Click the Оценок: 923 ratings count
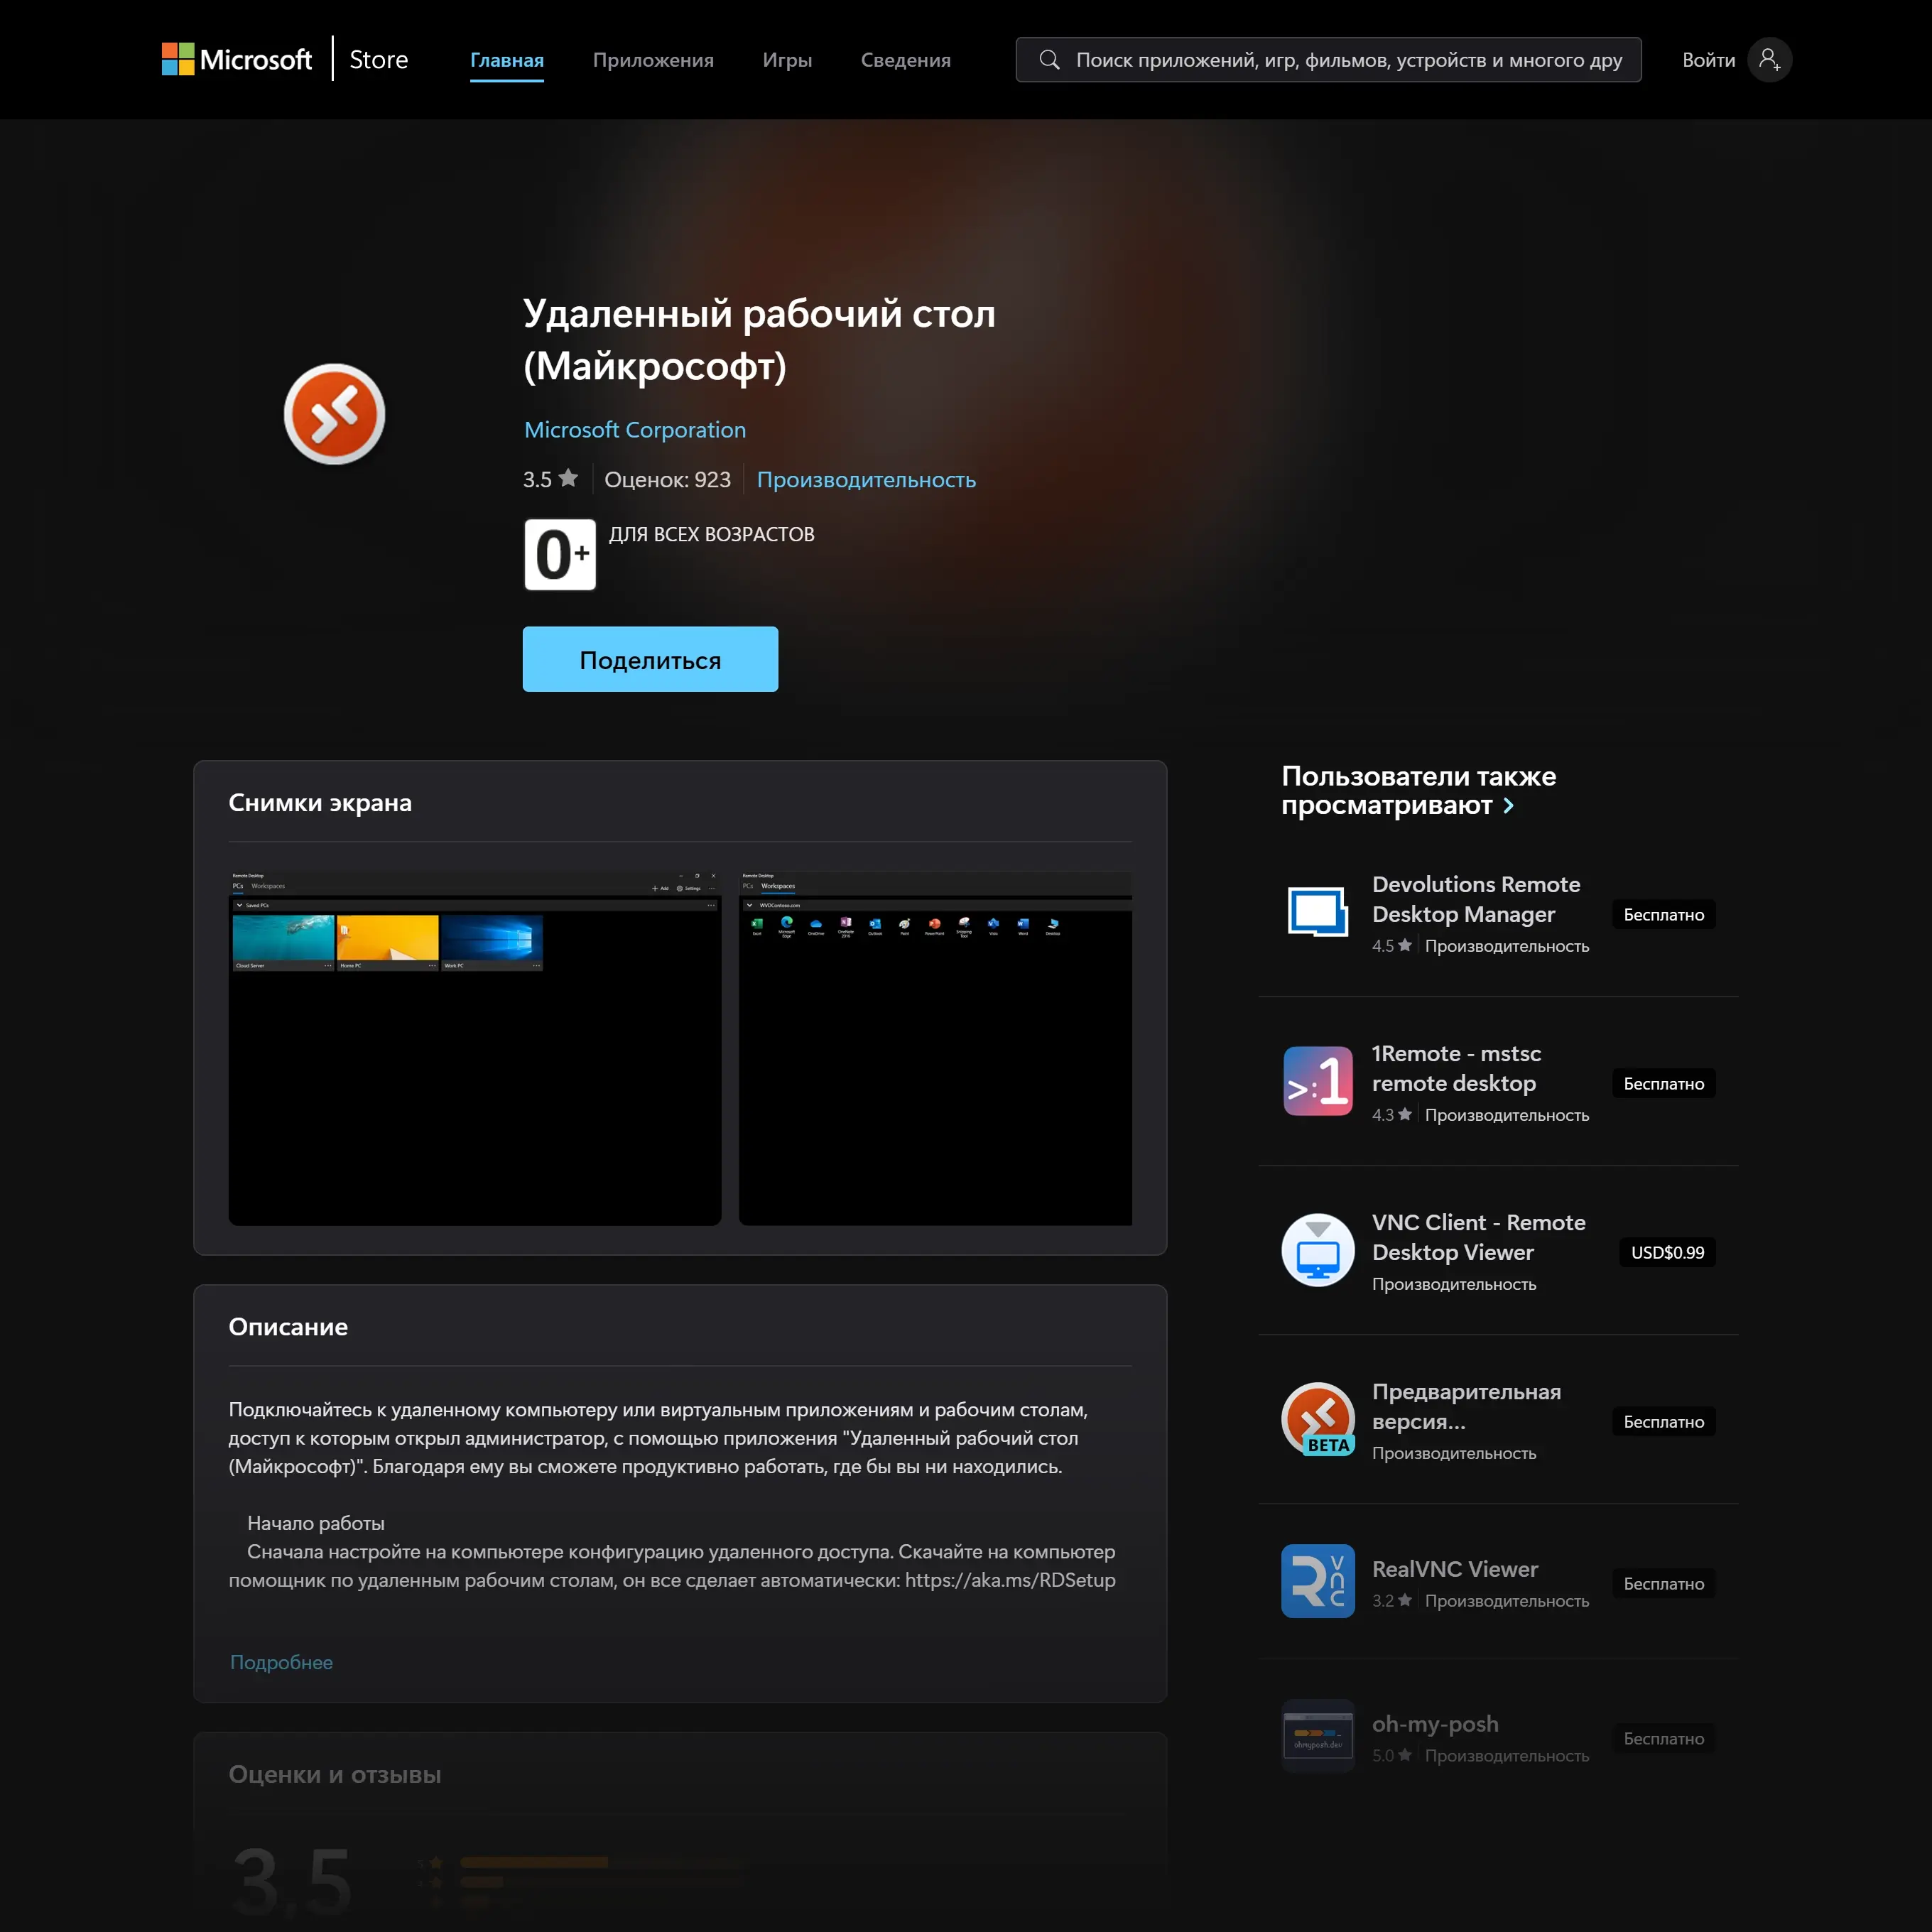1932x1932 pixels. tap(667, 479)
